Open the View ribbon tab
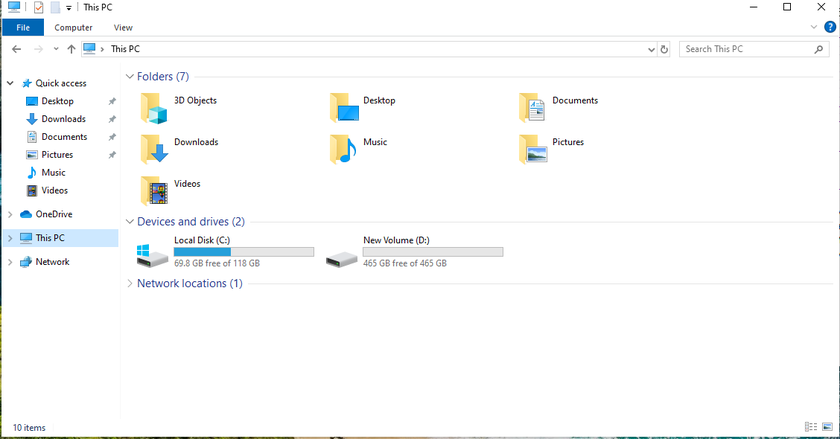This screenshot has width=840, height=439. click(123, 27)
